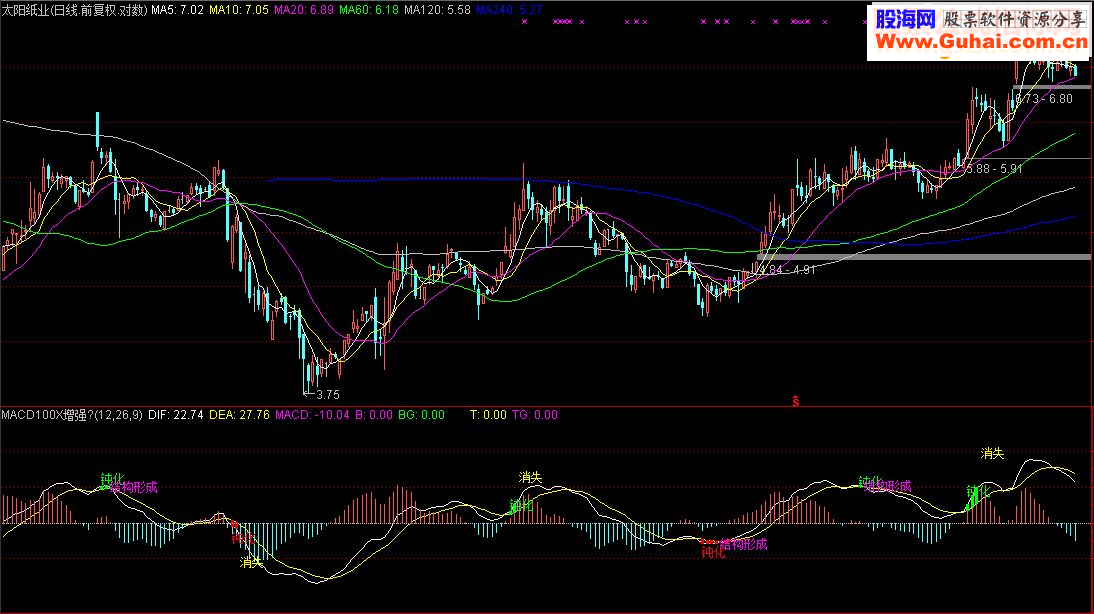
Task: Click the 4.84 - 4.91 price range label
Action: 786,269
